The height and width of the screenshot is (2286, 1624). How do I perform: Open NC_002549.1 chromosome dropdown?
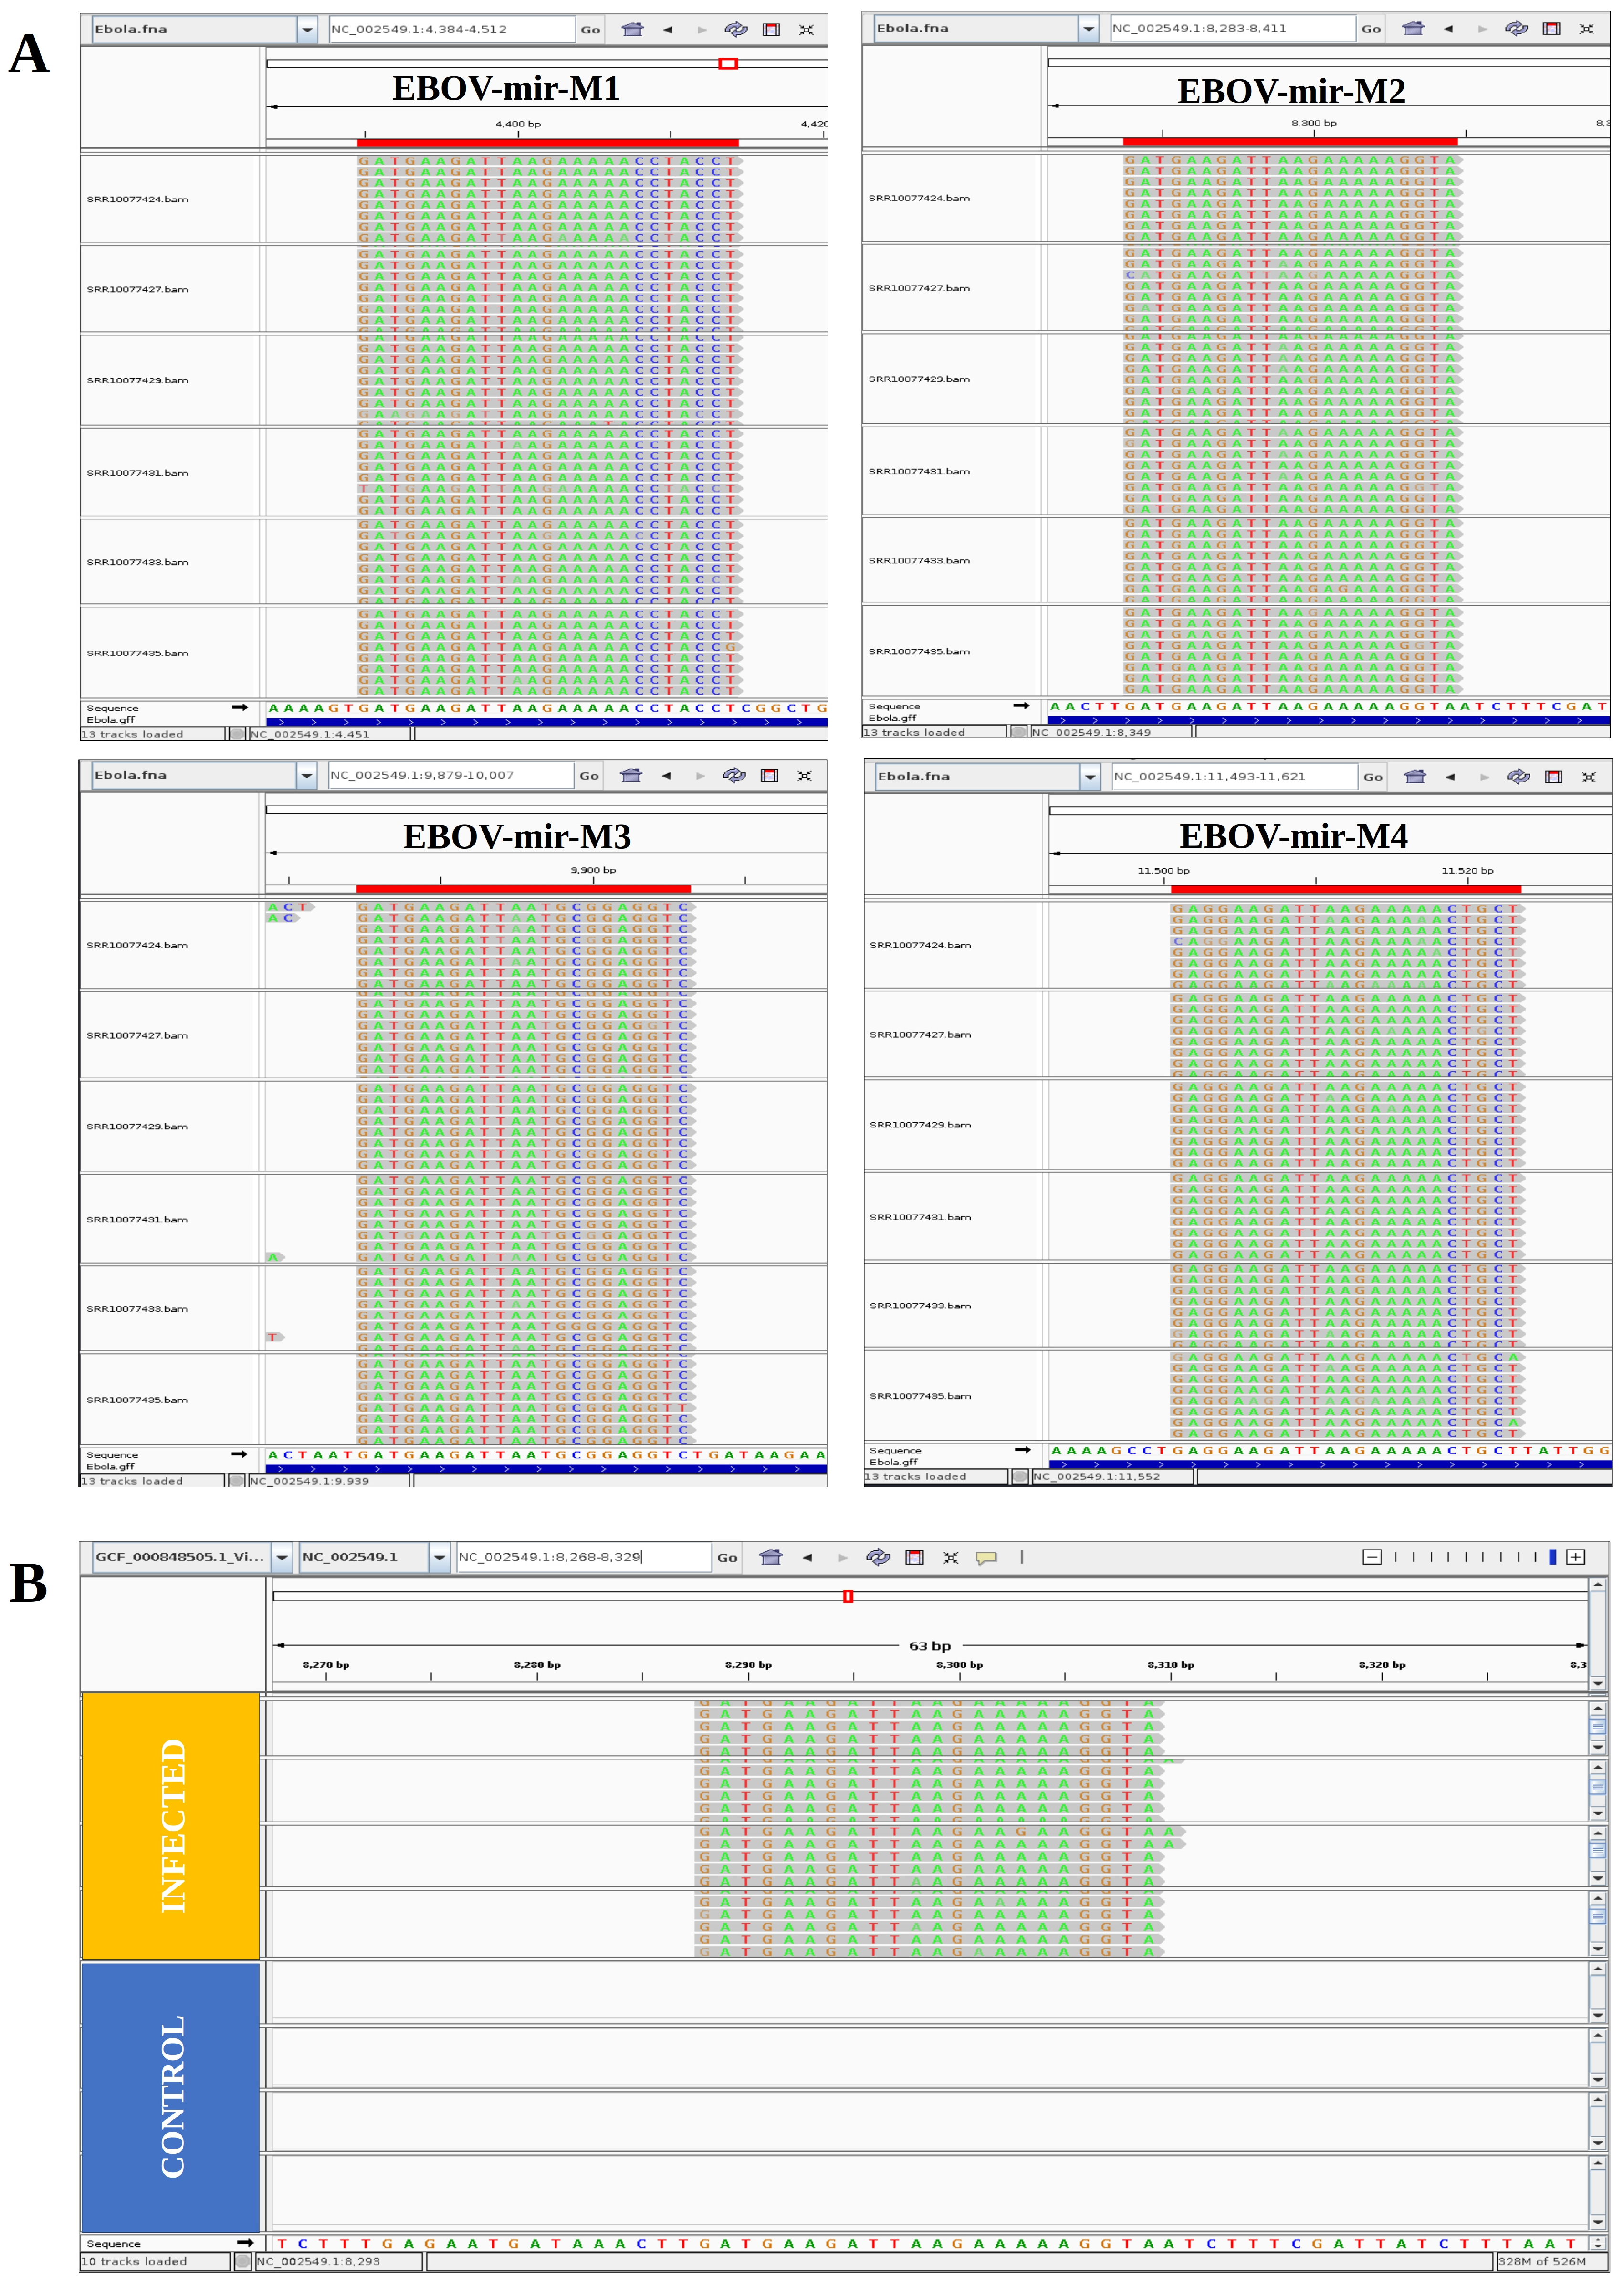point(439,1557)
